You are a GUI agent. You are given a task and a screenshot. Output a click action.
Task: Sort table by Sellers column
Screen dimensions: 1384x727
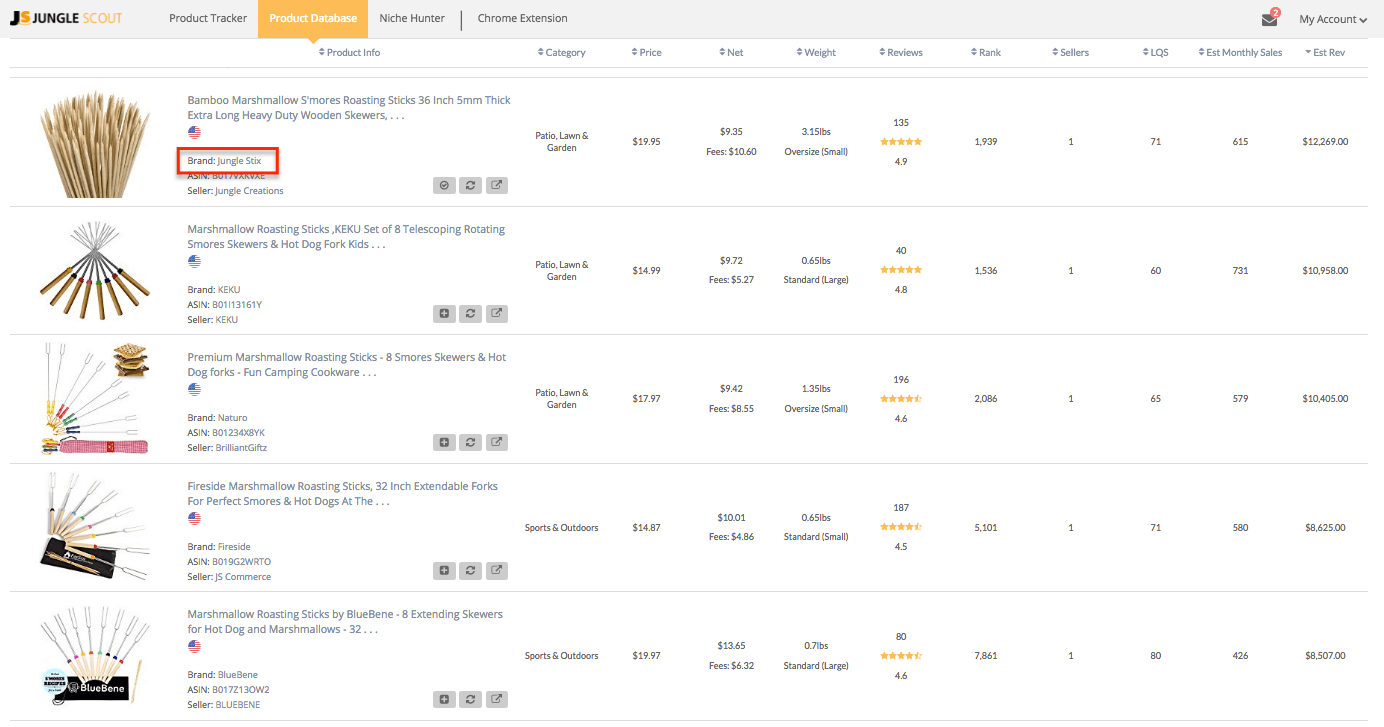(x=1071, y=52)
